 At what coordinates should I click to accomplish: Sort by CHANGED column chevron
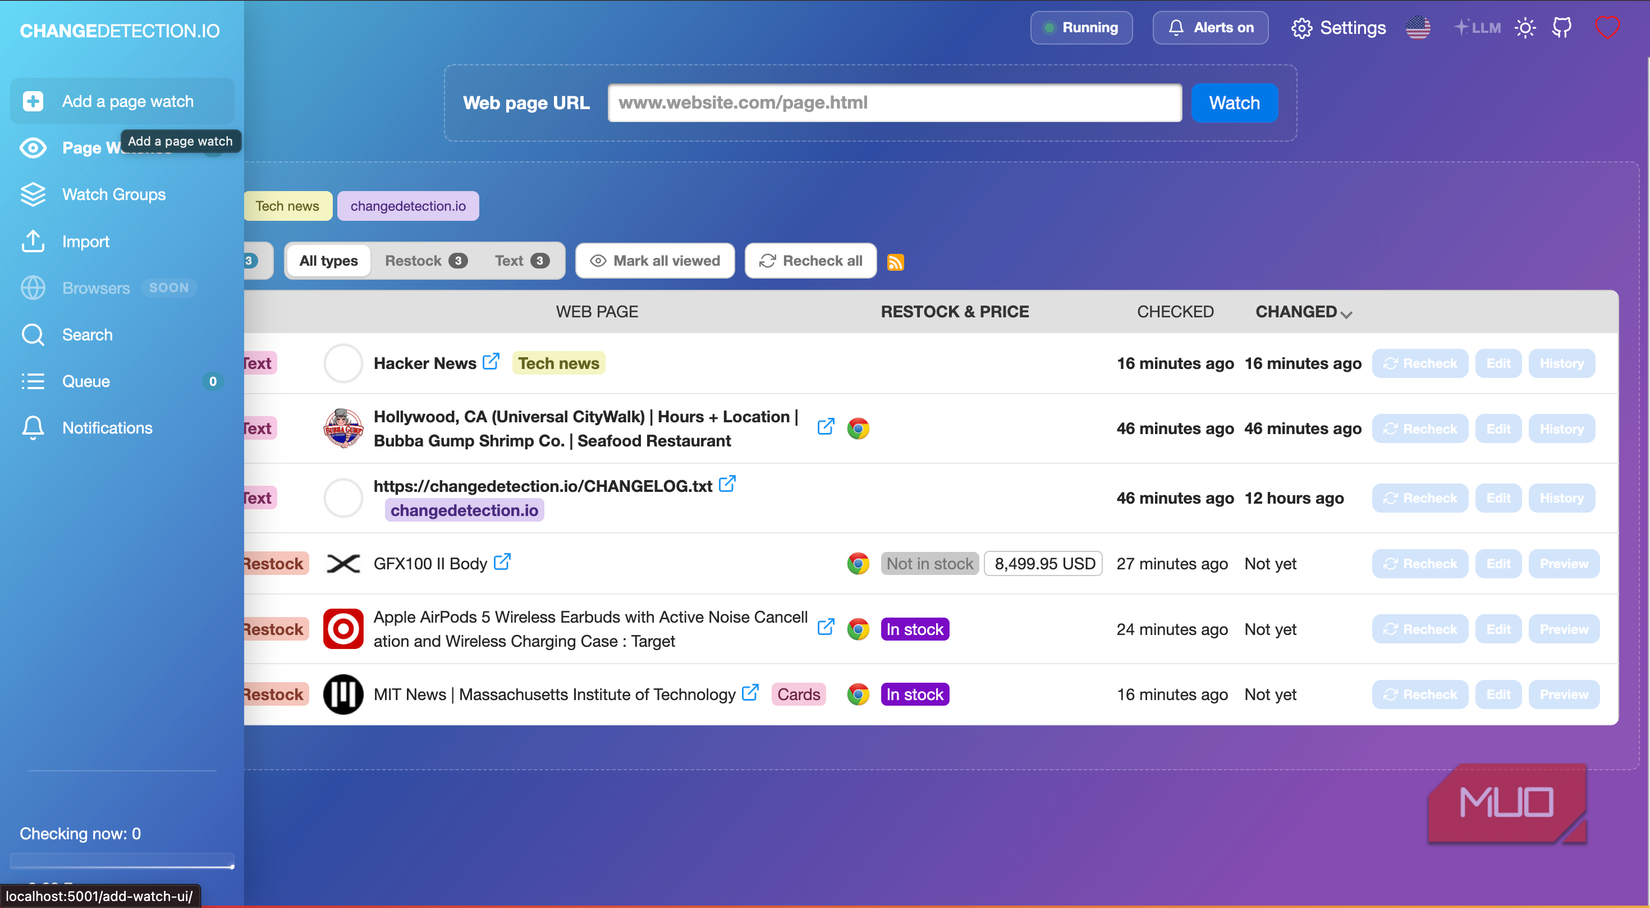coord(1346,314)
